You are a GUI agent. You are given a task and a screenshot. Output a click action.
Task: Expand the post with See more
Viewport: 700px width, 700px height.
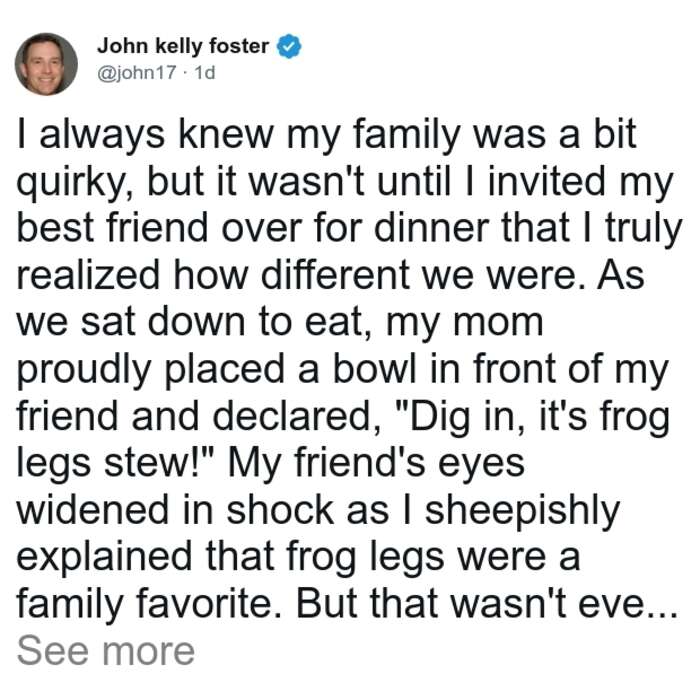(106, 652)
